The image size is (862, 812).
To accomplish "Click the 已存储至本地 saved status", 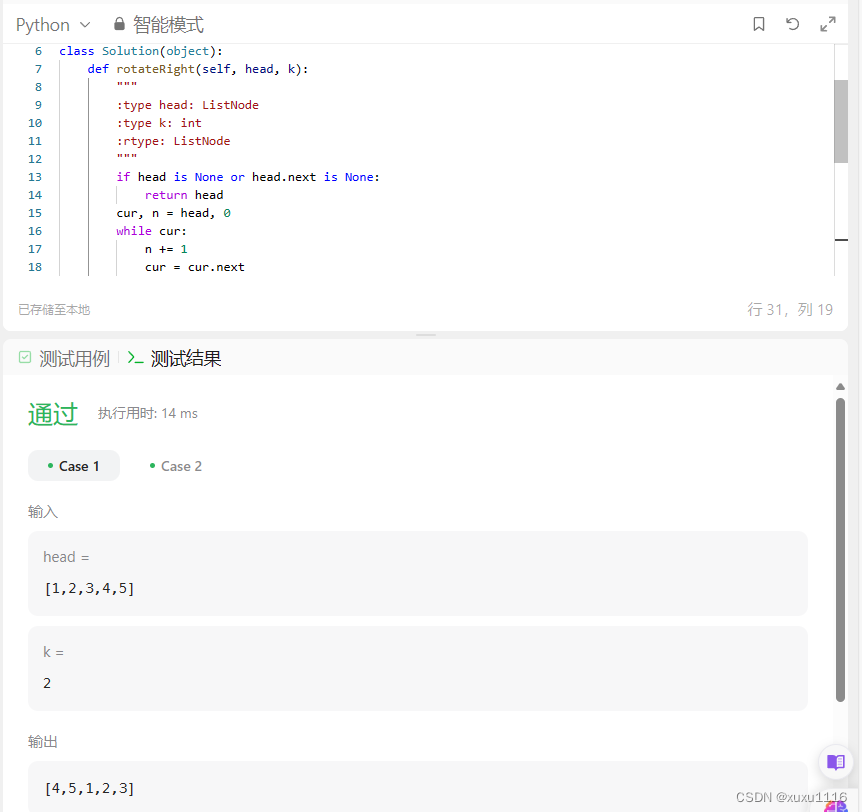I will point(54,310).
